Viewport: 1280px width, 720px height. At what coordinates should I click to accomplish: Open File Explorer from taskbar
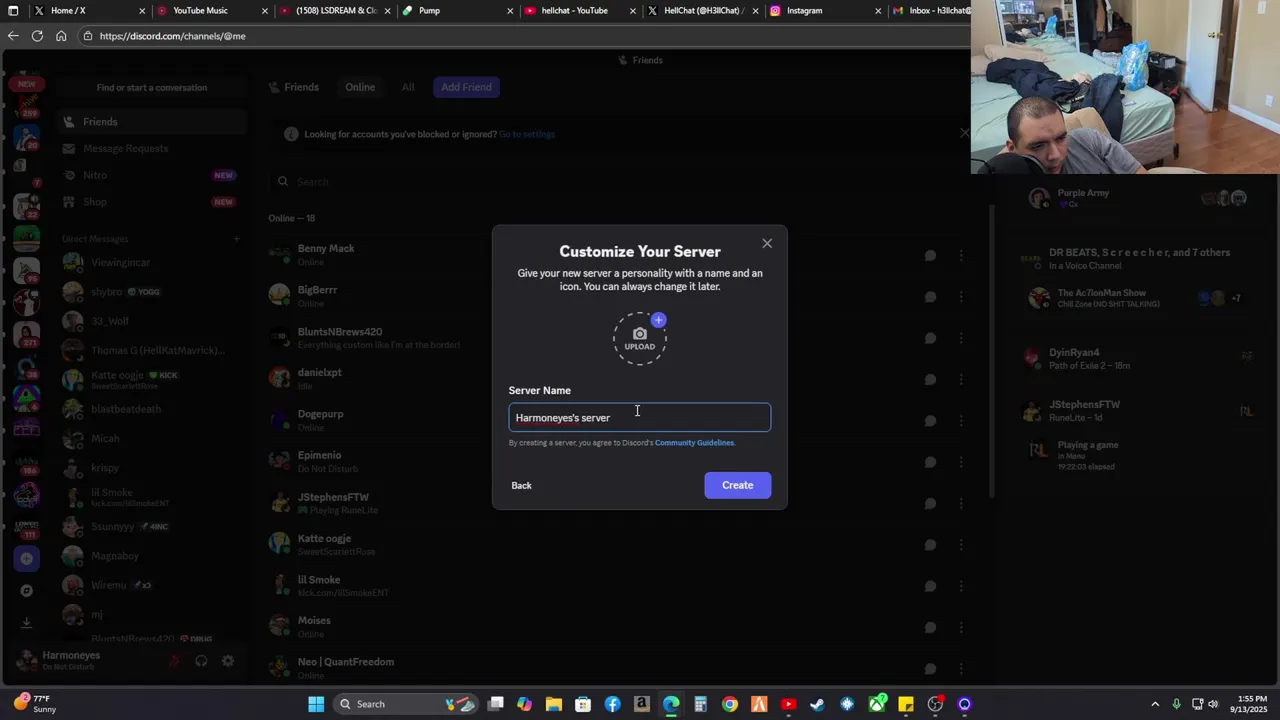pyautogui.click(x=554, y=704)
